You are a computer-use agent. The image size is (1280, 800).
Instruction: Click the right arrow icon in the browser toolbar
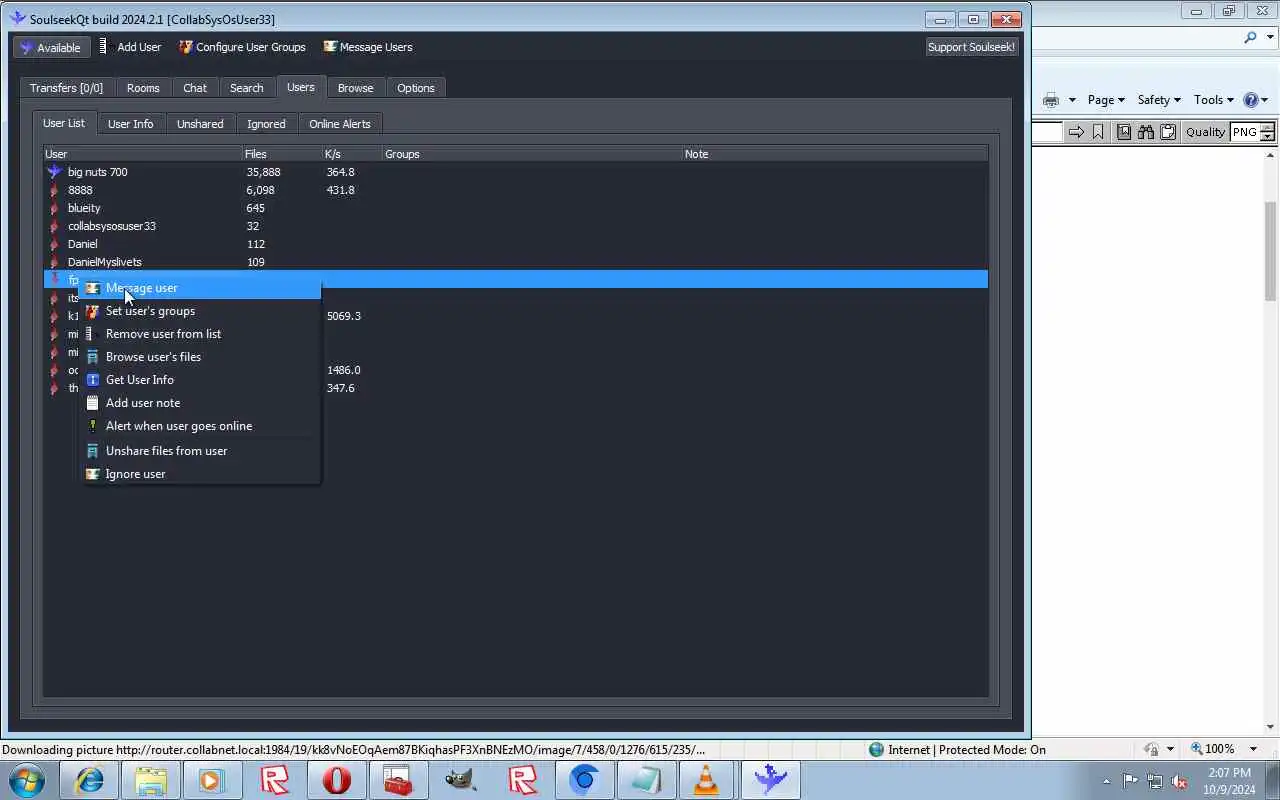click(x=1076, y=132)
